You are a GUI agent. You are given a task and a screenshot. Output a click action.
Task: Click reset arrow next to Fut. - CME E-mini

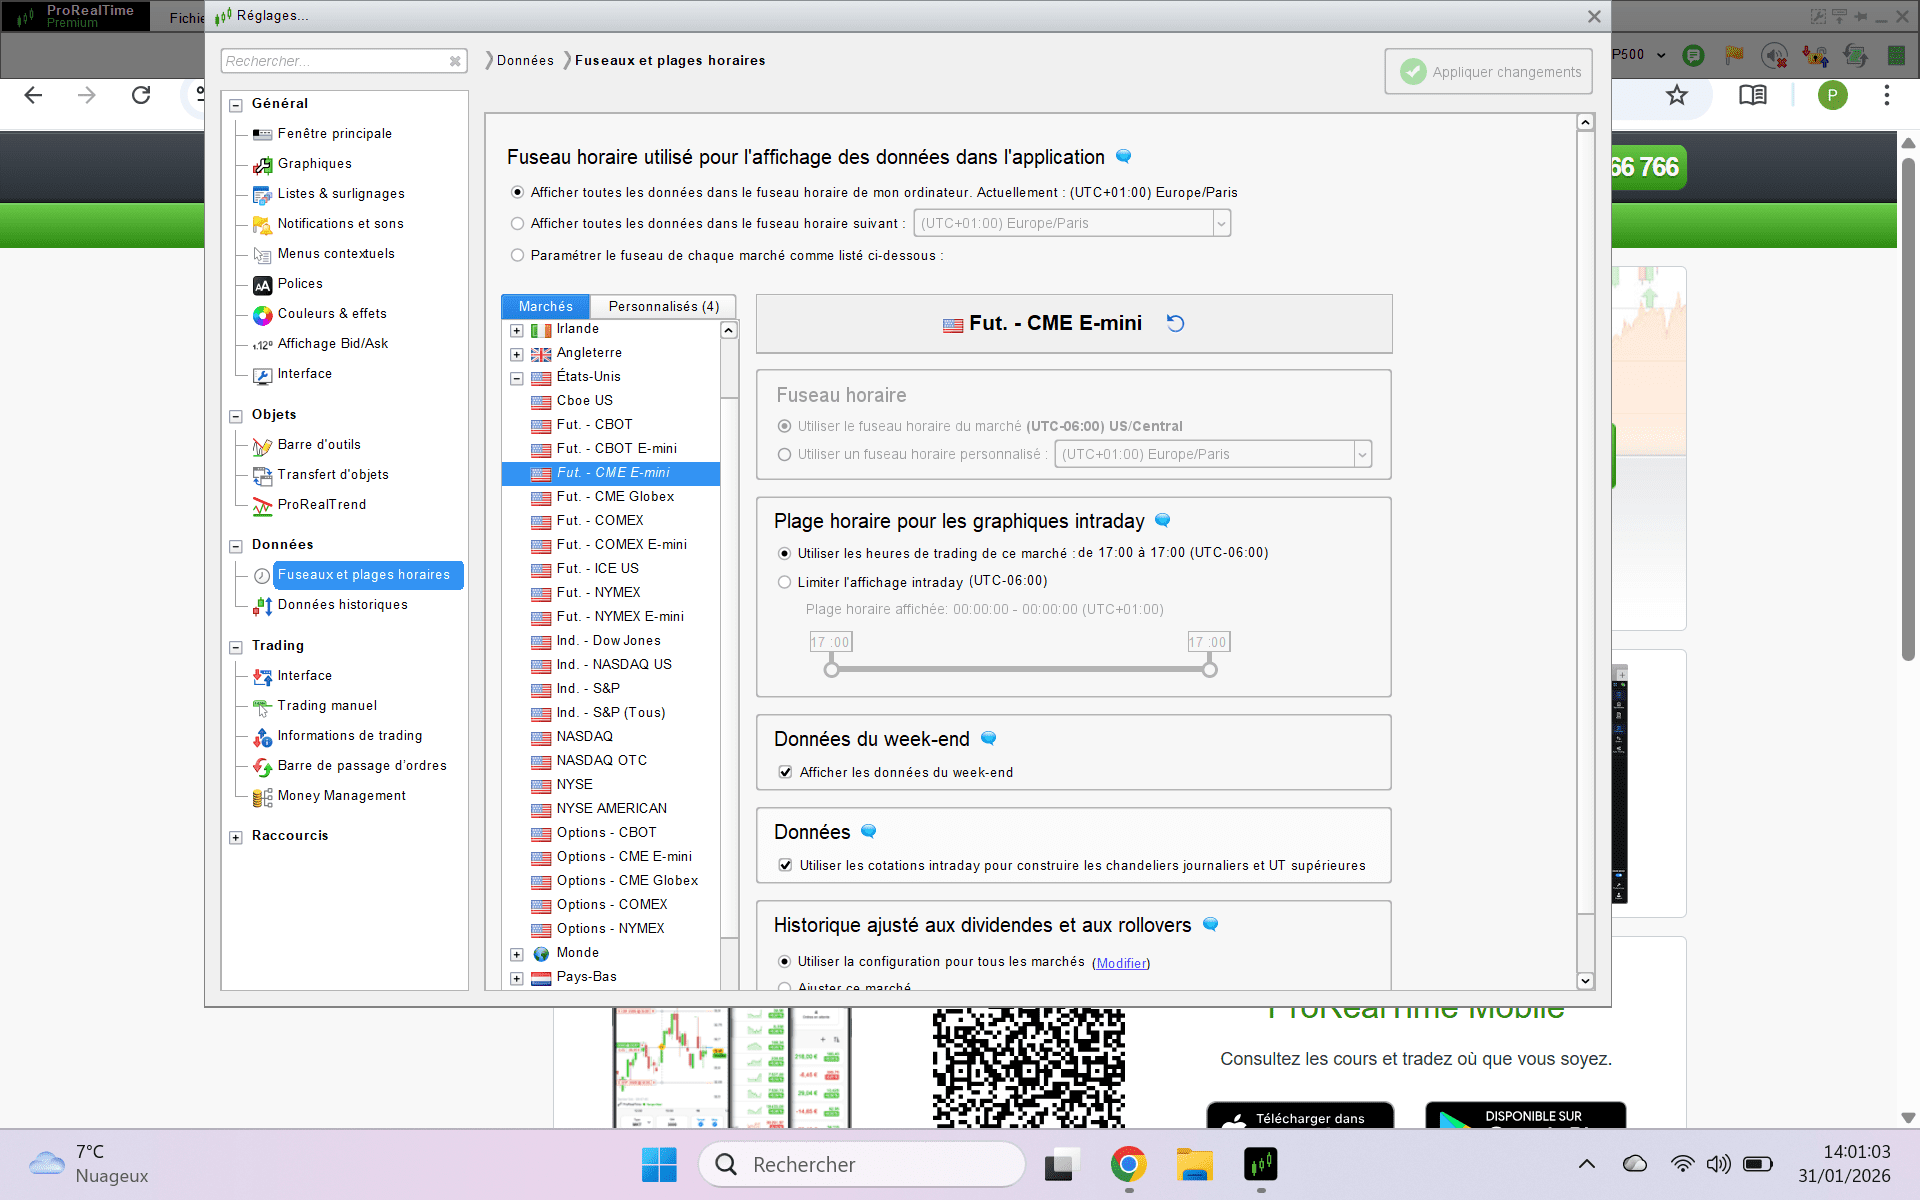[1176, 323]
